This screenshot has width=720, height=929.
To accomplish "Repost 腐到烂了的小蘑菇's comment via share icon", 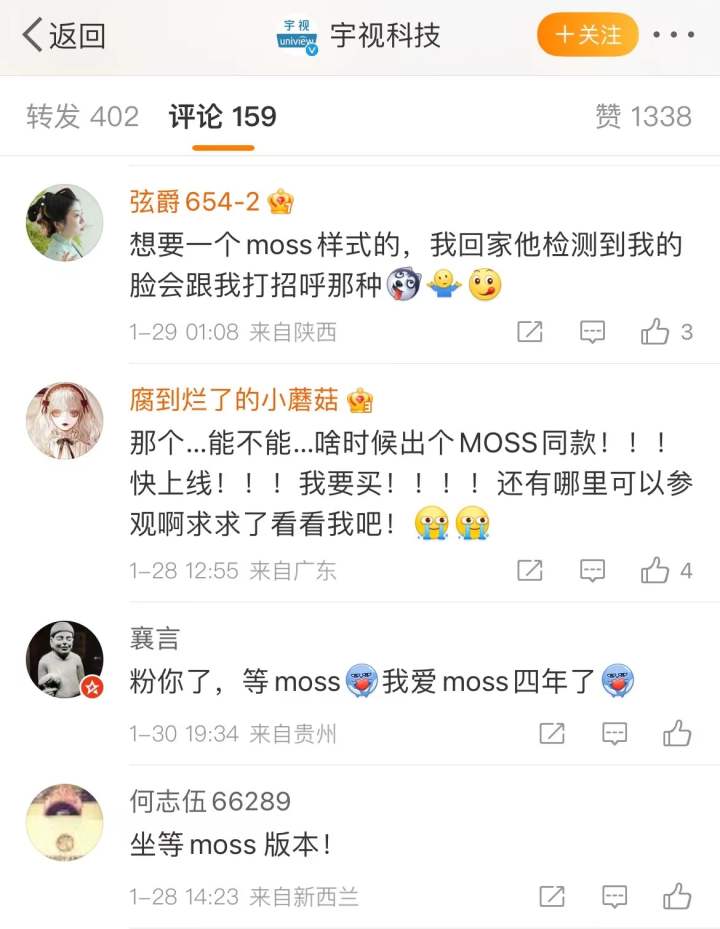I will tap(530, 571).
